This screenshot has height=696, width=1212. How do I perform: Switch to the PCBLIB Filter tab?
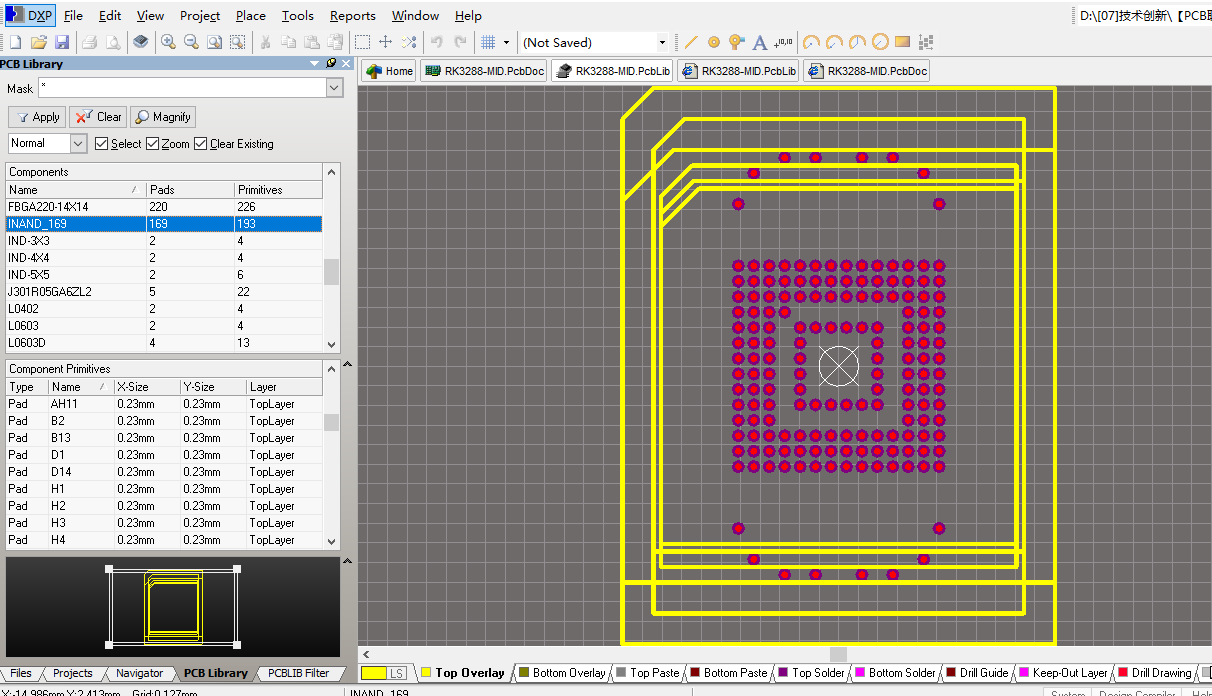[x=298, y=673]
